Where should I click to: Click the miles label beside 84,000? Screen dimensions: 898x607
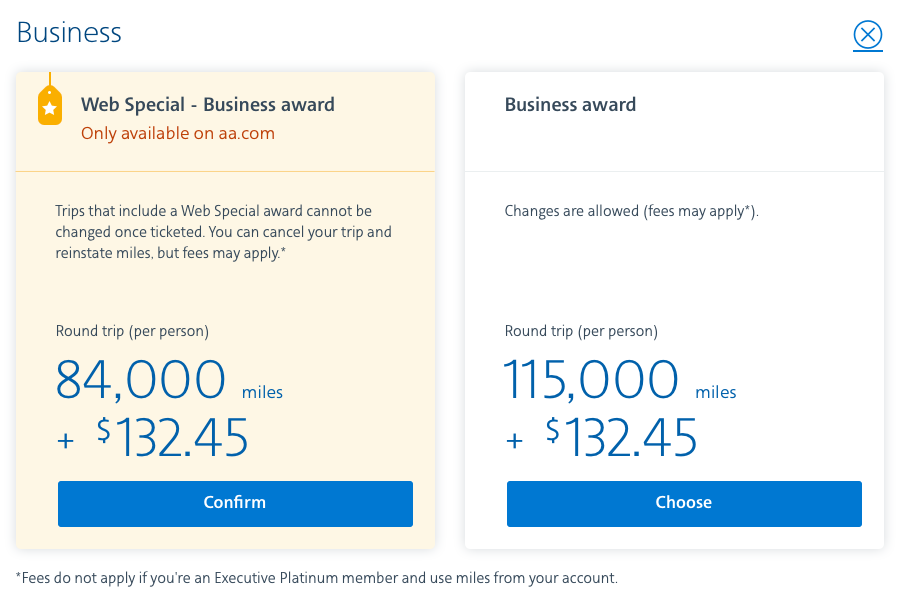coord(262,392)
